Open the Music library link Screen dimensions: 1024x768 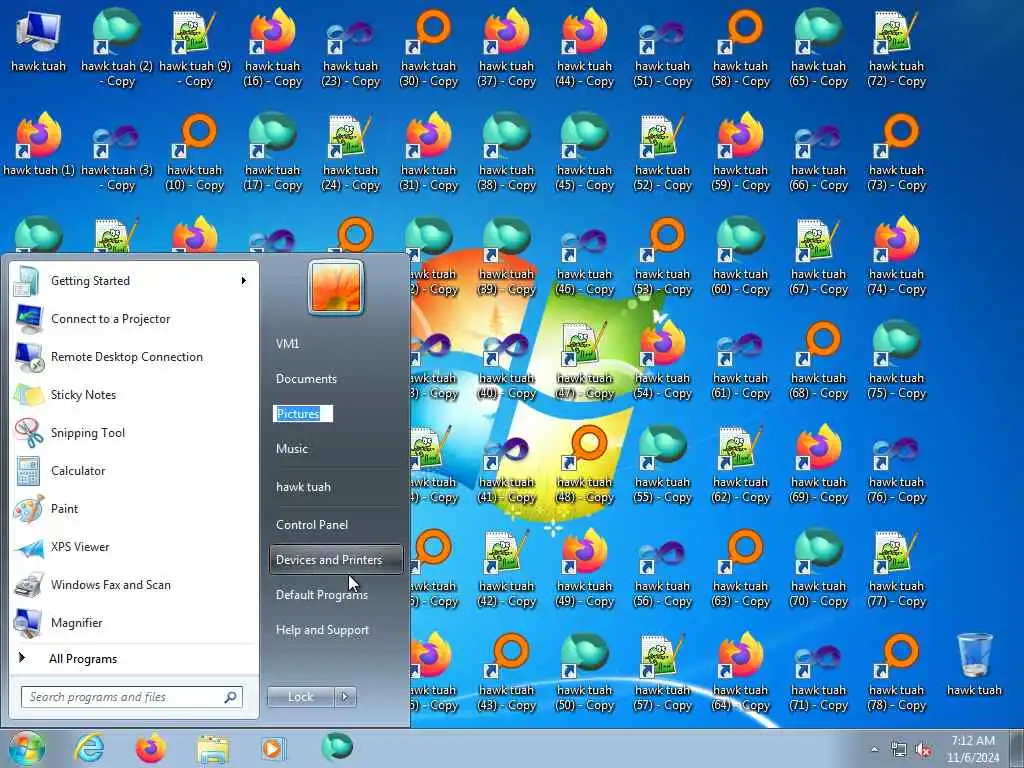coord(292,449)
